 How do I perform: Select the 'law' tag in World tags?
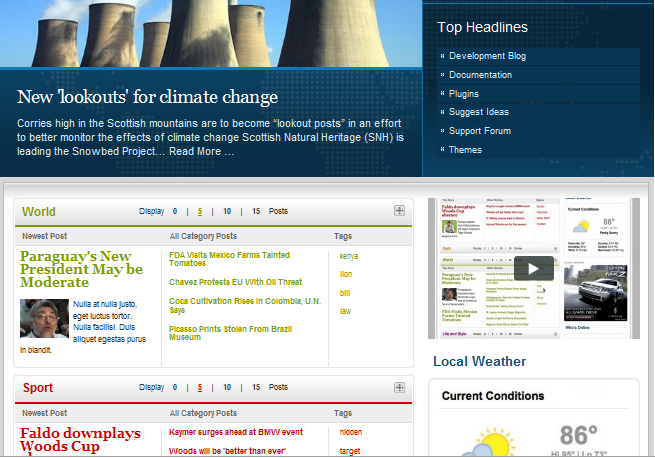click(x=345, y=311)
